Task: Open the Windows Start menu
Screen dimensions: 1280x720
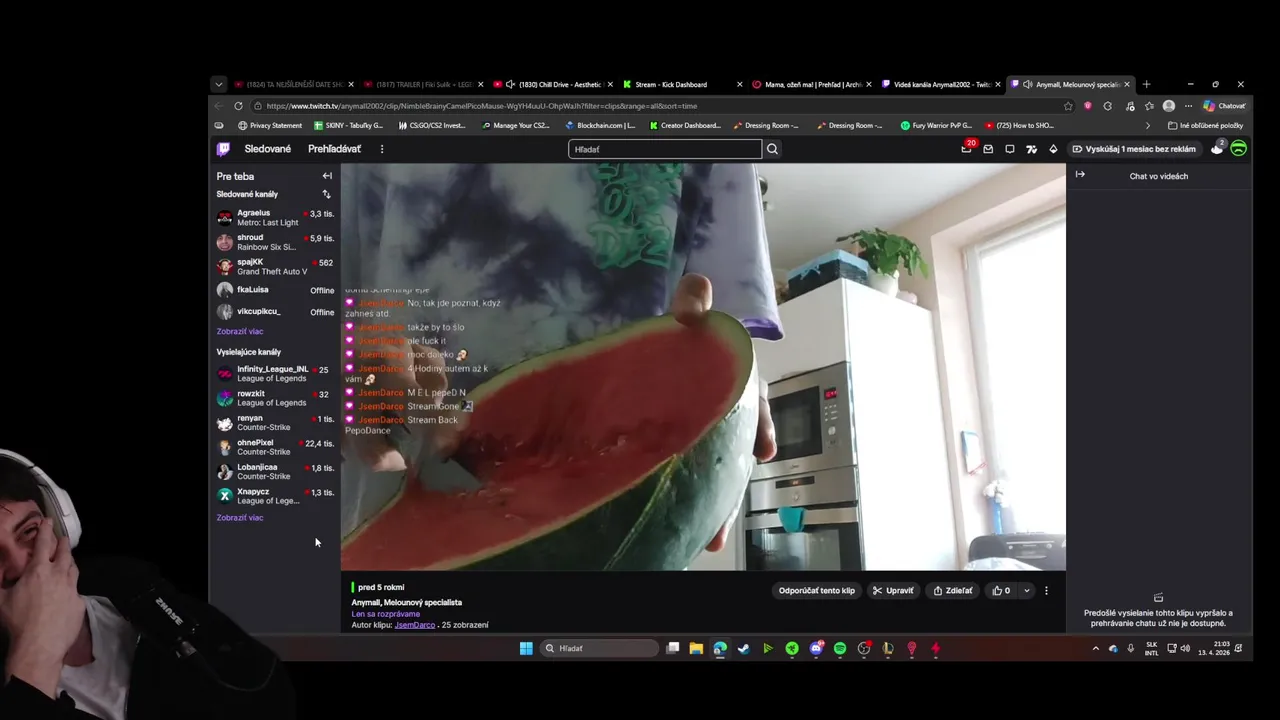Action: coord(526,648)
